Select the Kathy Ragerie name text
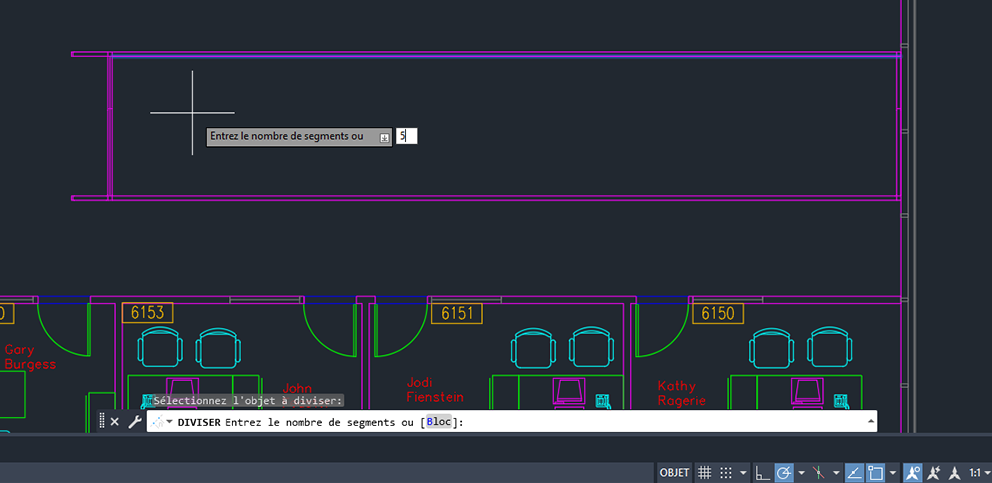Image resolution: width=992 pixels, height=483 pixels. (x=681, y=393)
